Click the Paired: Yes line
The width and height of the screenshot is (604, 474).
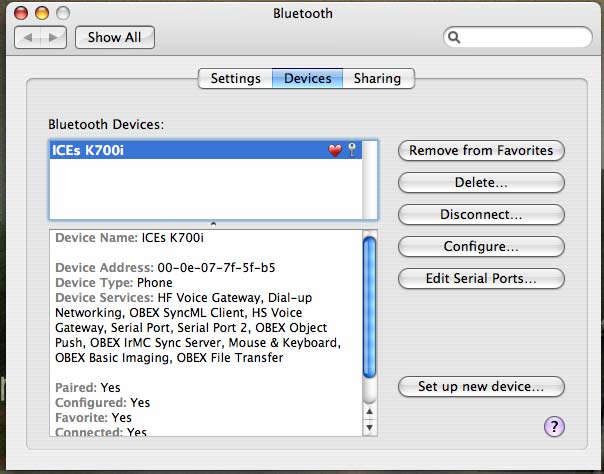88,387
